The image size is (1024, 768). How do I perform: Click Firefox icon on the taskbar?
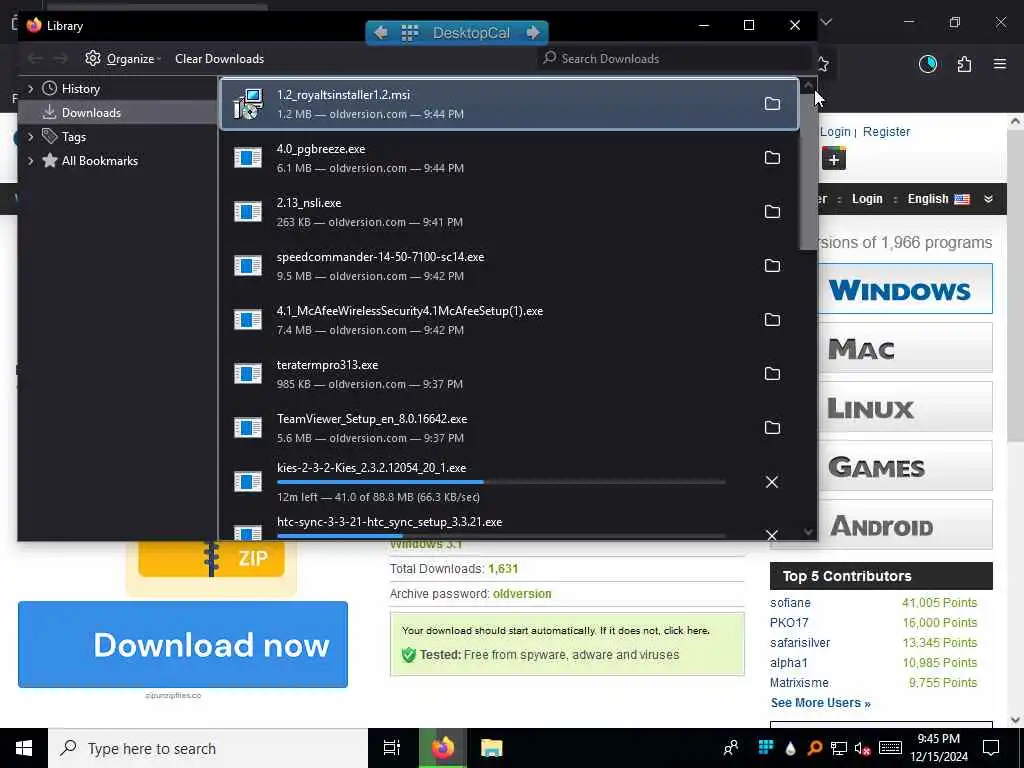442,748
